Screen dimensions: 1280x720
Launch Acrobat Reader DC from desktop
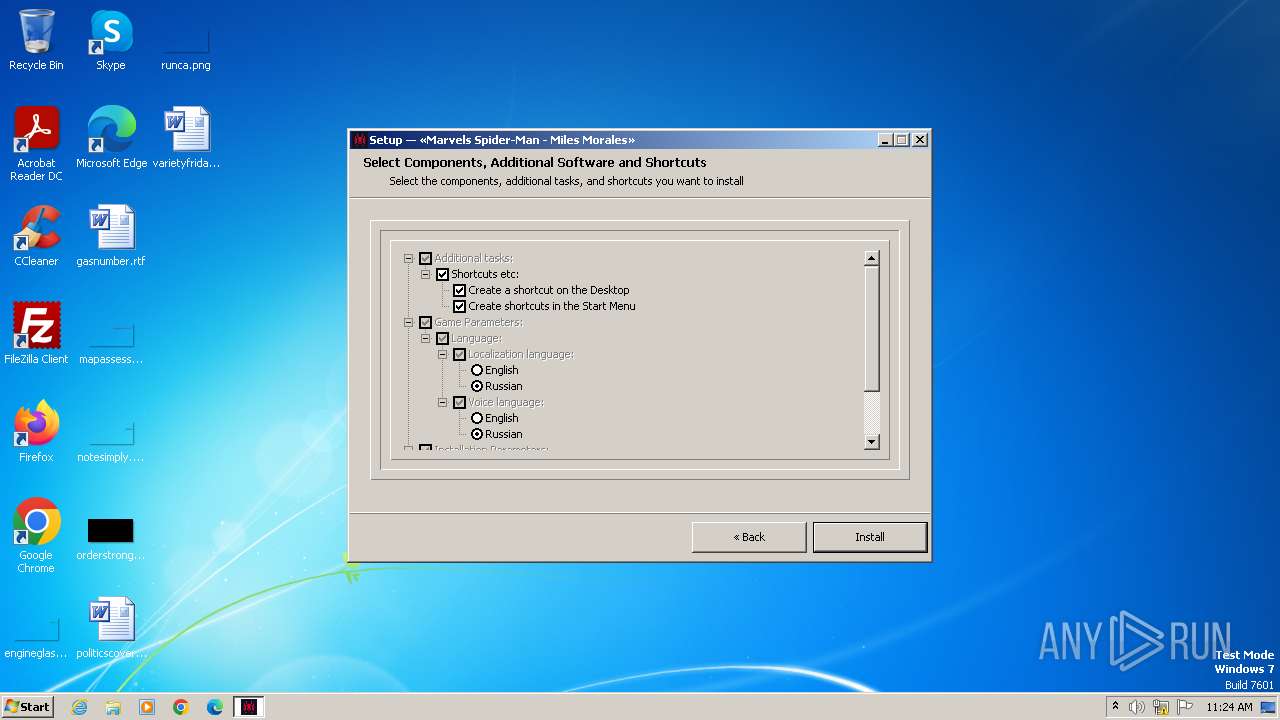click(x=36, y=143)
